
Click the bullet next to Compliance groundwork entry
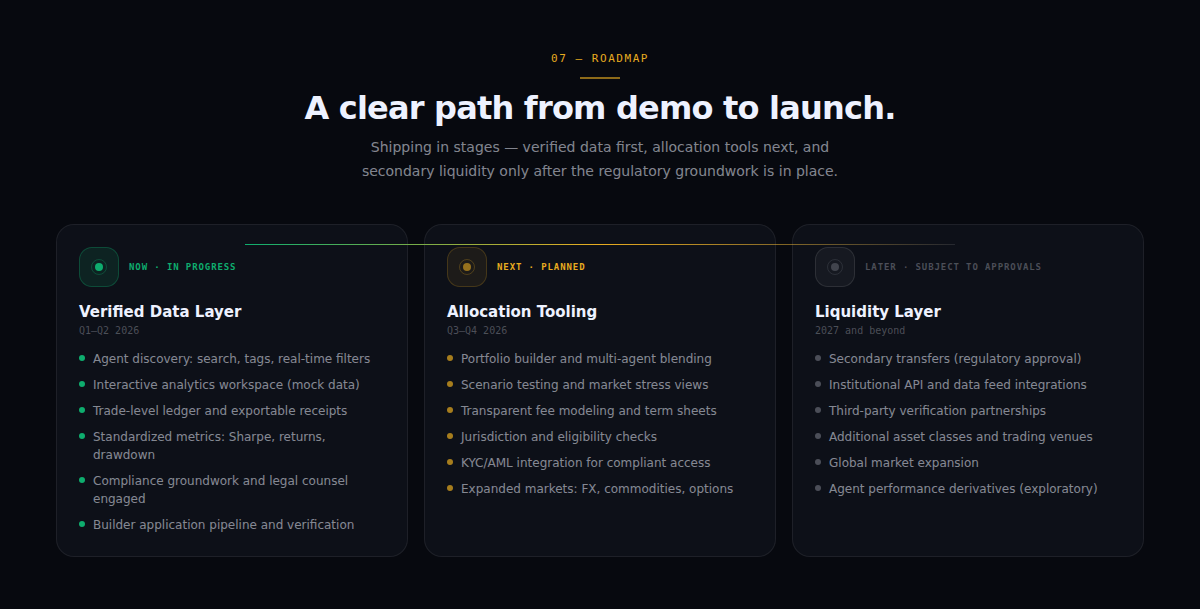pyautogui.click(x=82, y=481)
